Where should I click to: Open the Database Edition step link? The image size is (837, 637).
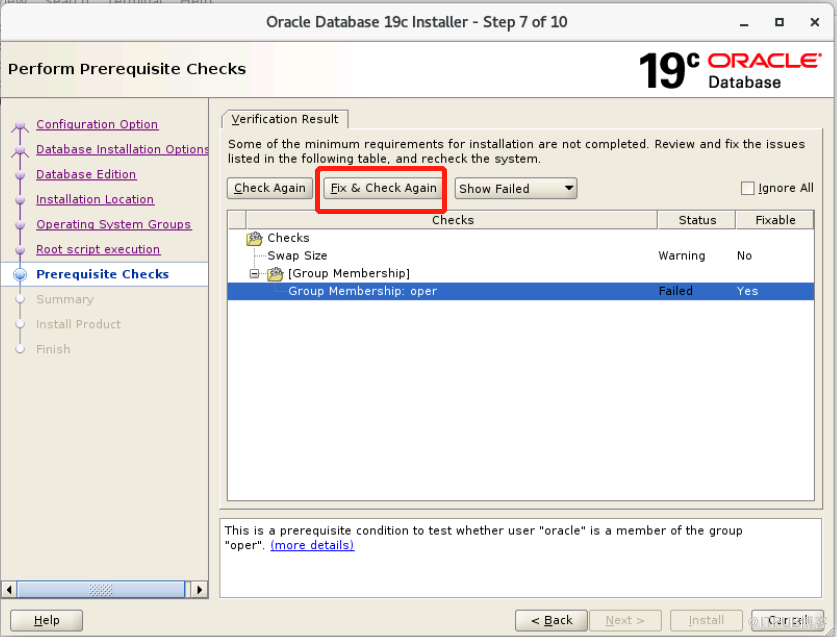[x=86, y=174]
